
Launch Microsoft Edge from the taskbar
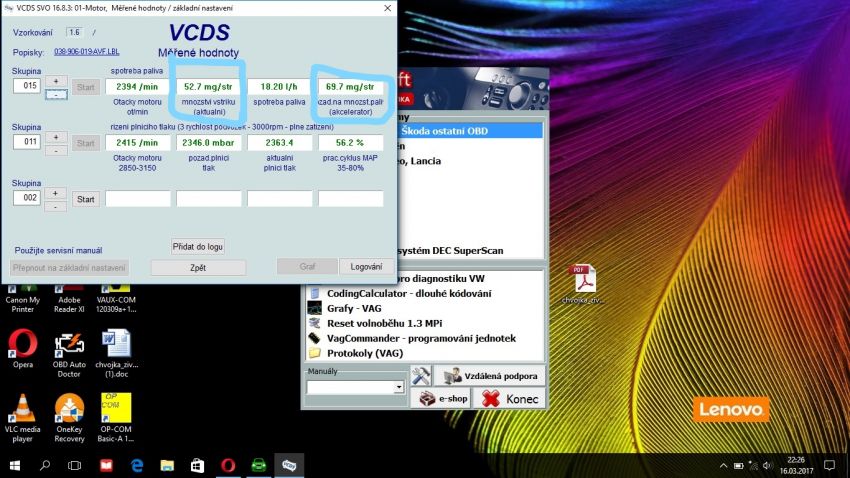(x=137, y=465)
